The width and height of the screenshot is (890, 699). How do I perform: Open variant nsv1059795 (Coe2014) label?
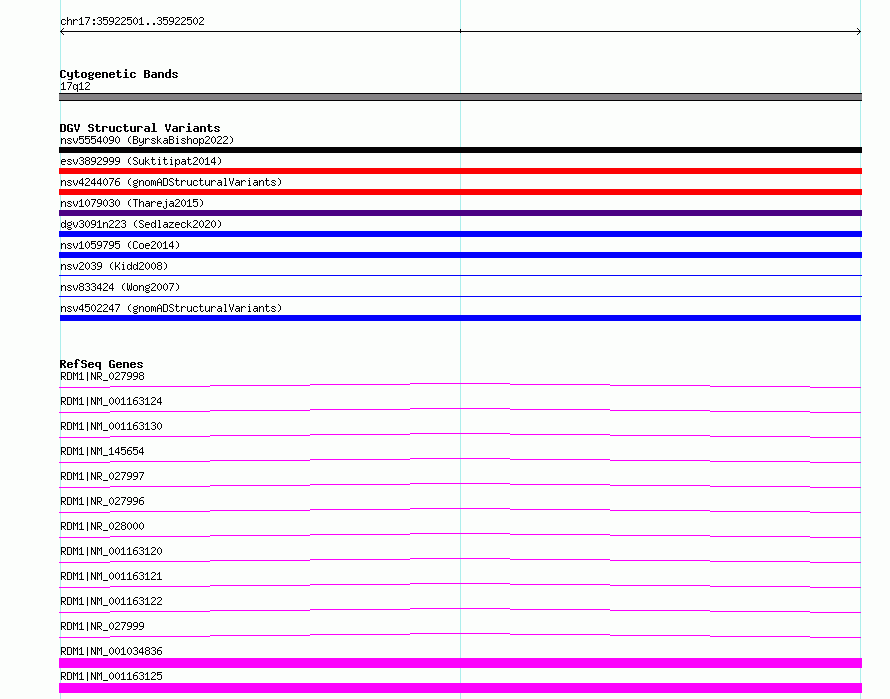tap(120, 245)
